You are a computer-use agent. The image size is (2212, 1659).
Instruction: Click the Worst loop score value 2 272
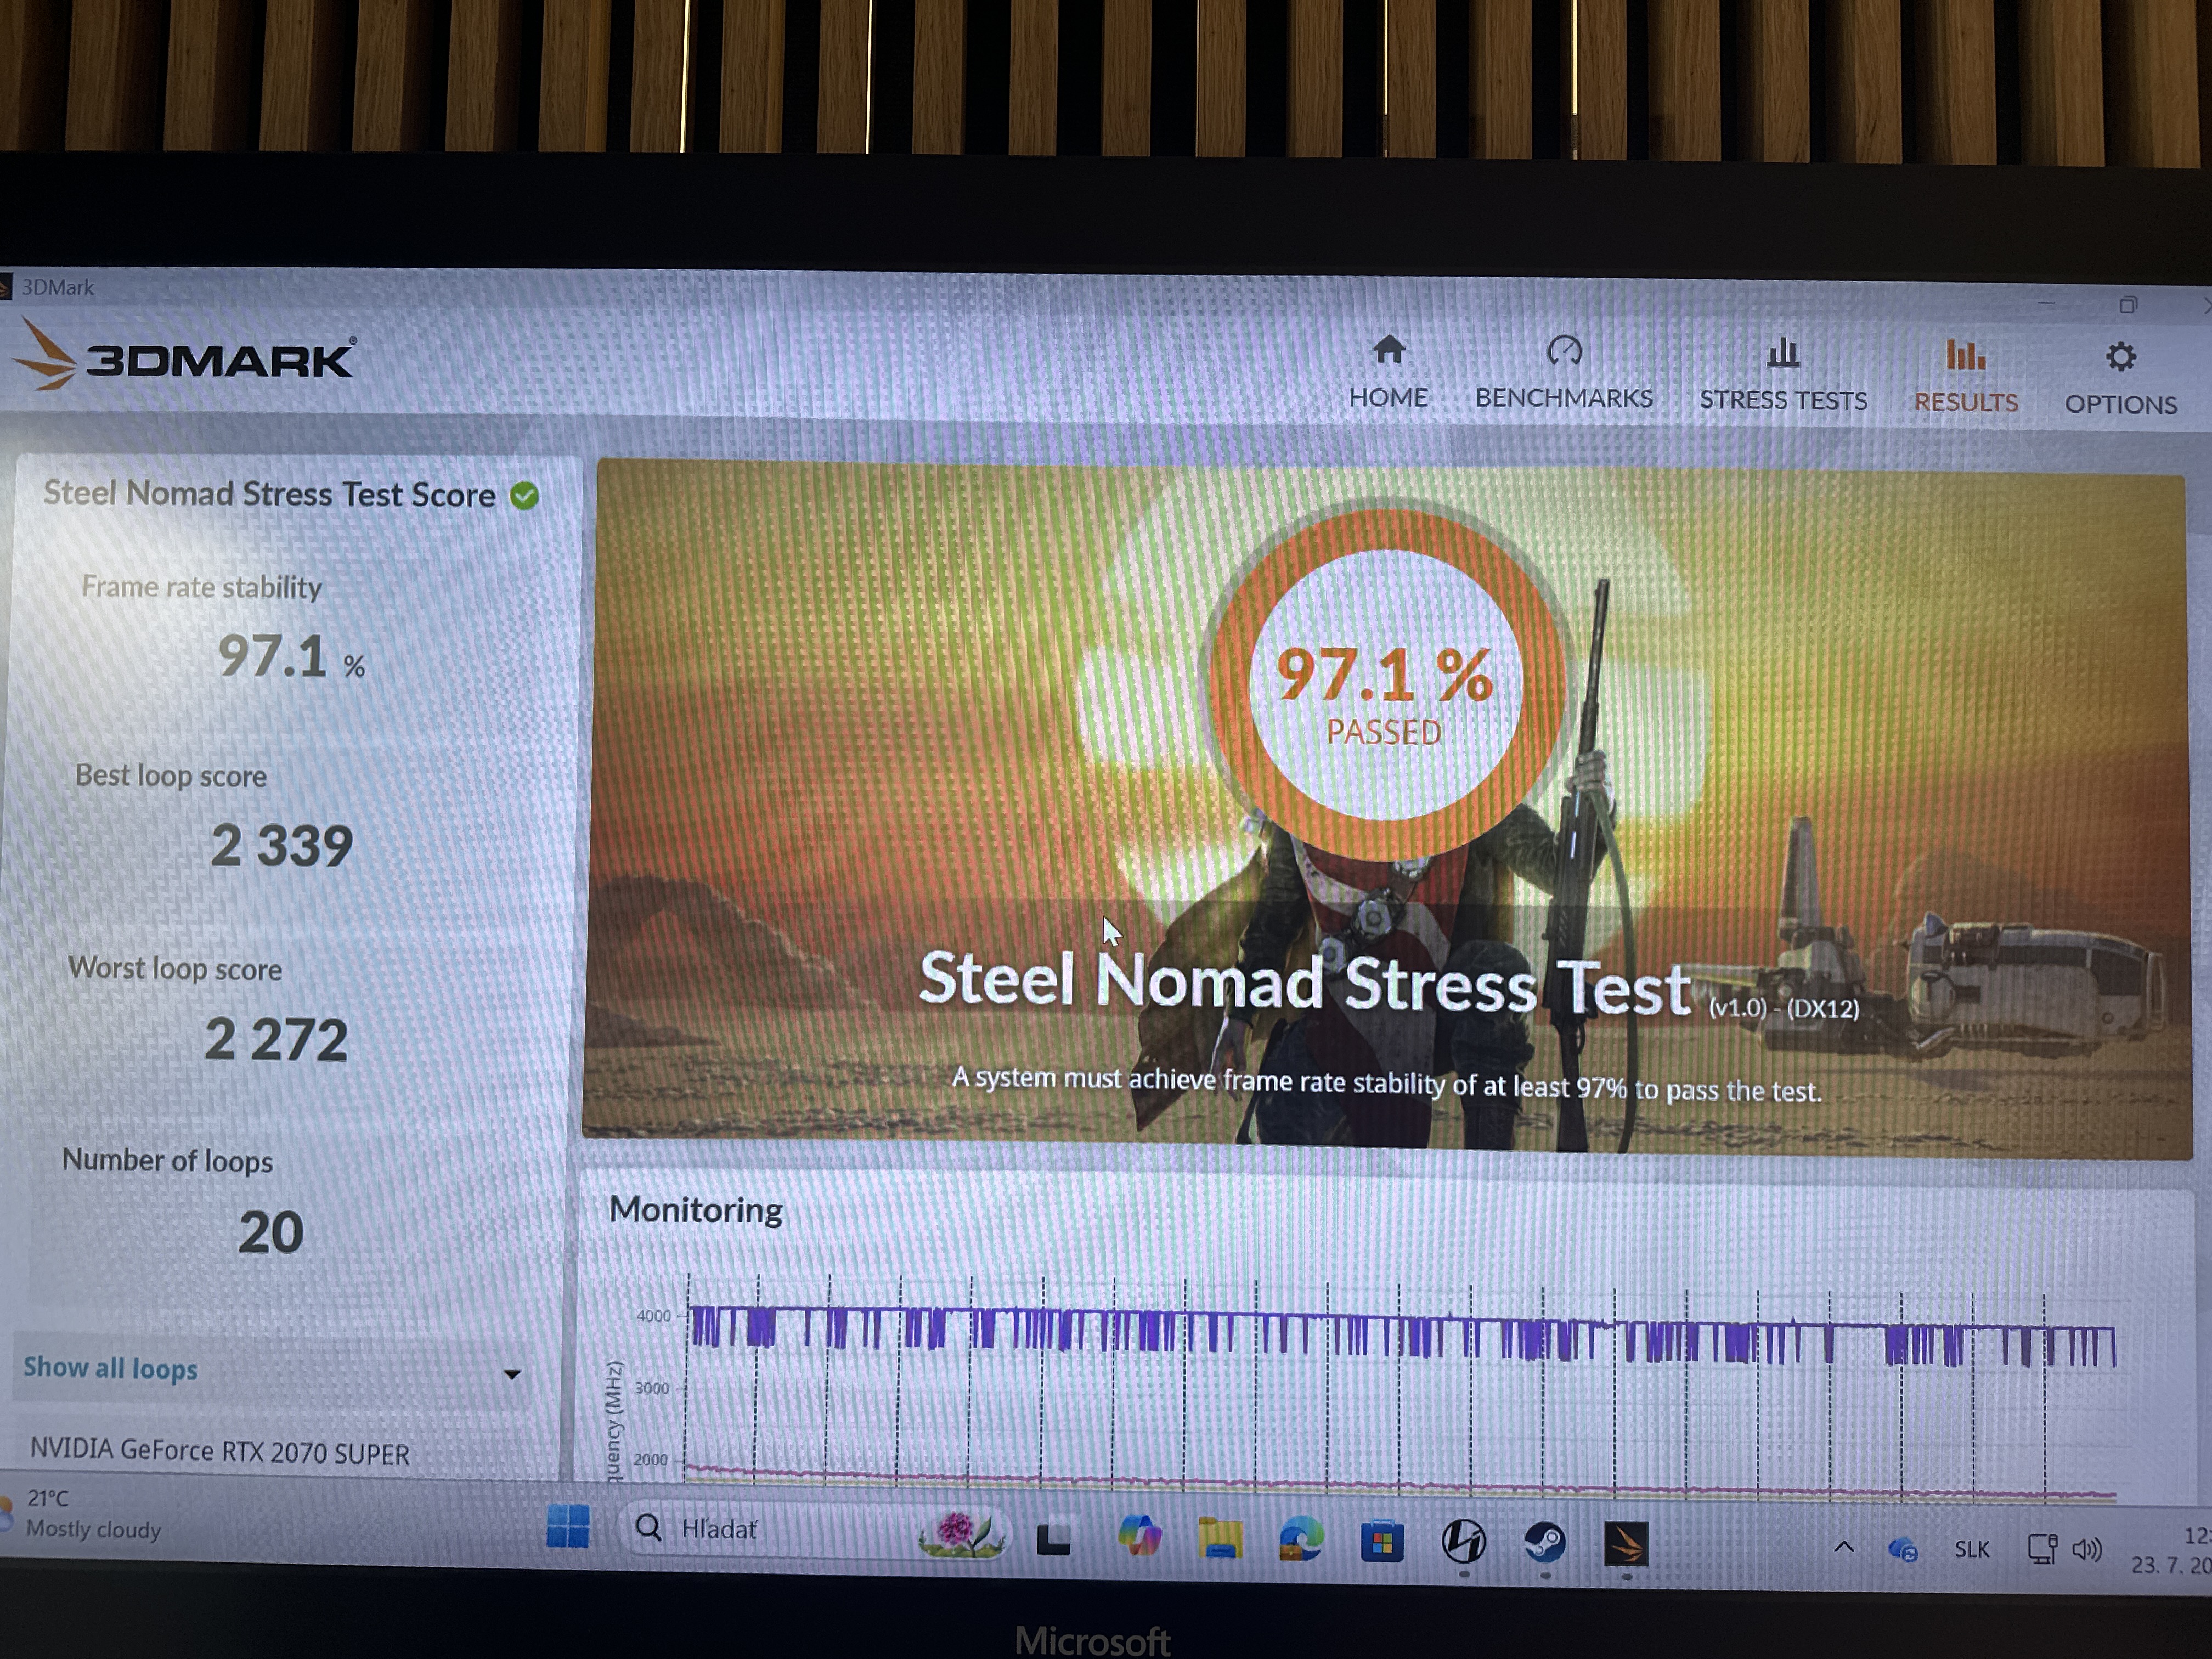tap(276, 1040)
